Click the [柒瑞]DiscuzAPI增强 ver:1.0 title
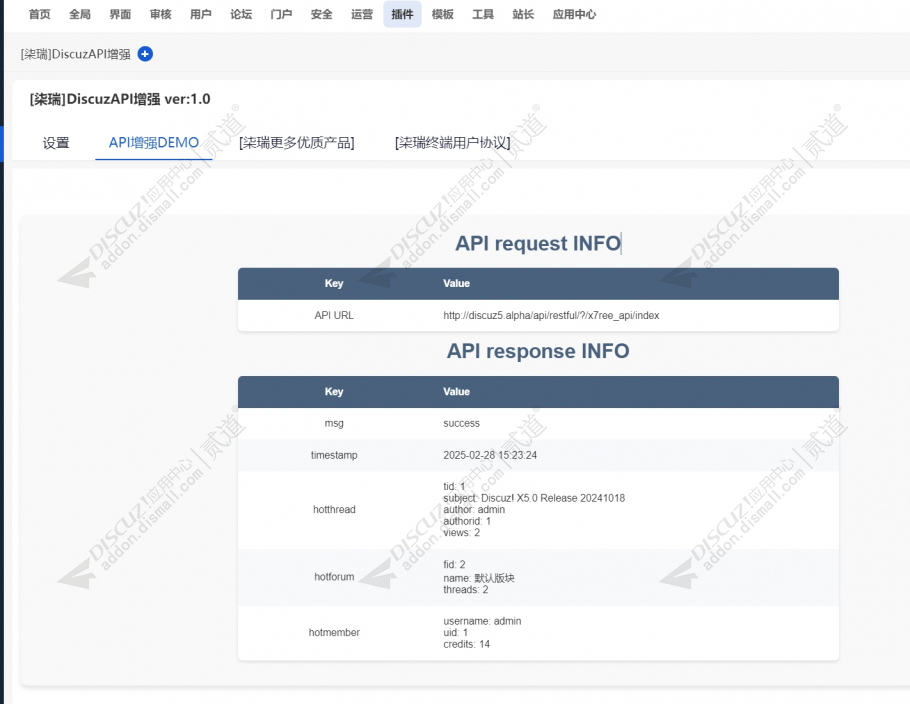The width and height of the screenshot is (910, 704). click(x=120, y=99)
